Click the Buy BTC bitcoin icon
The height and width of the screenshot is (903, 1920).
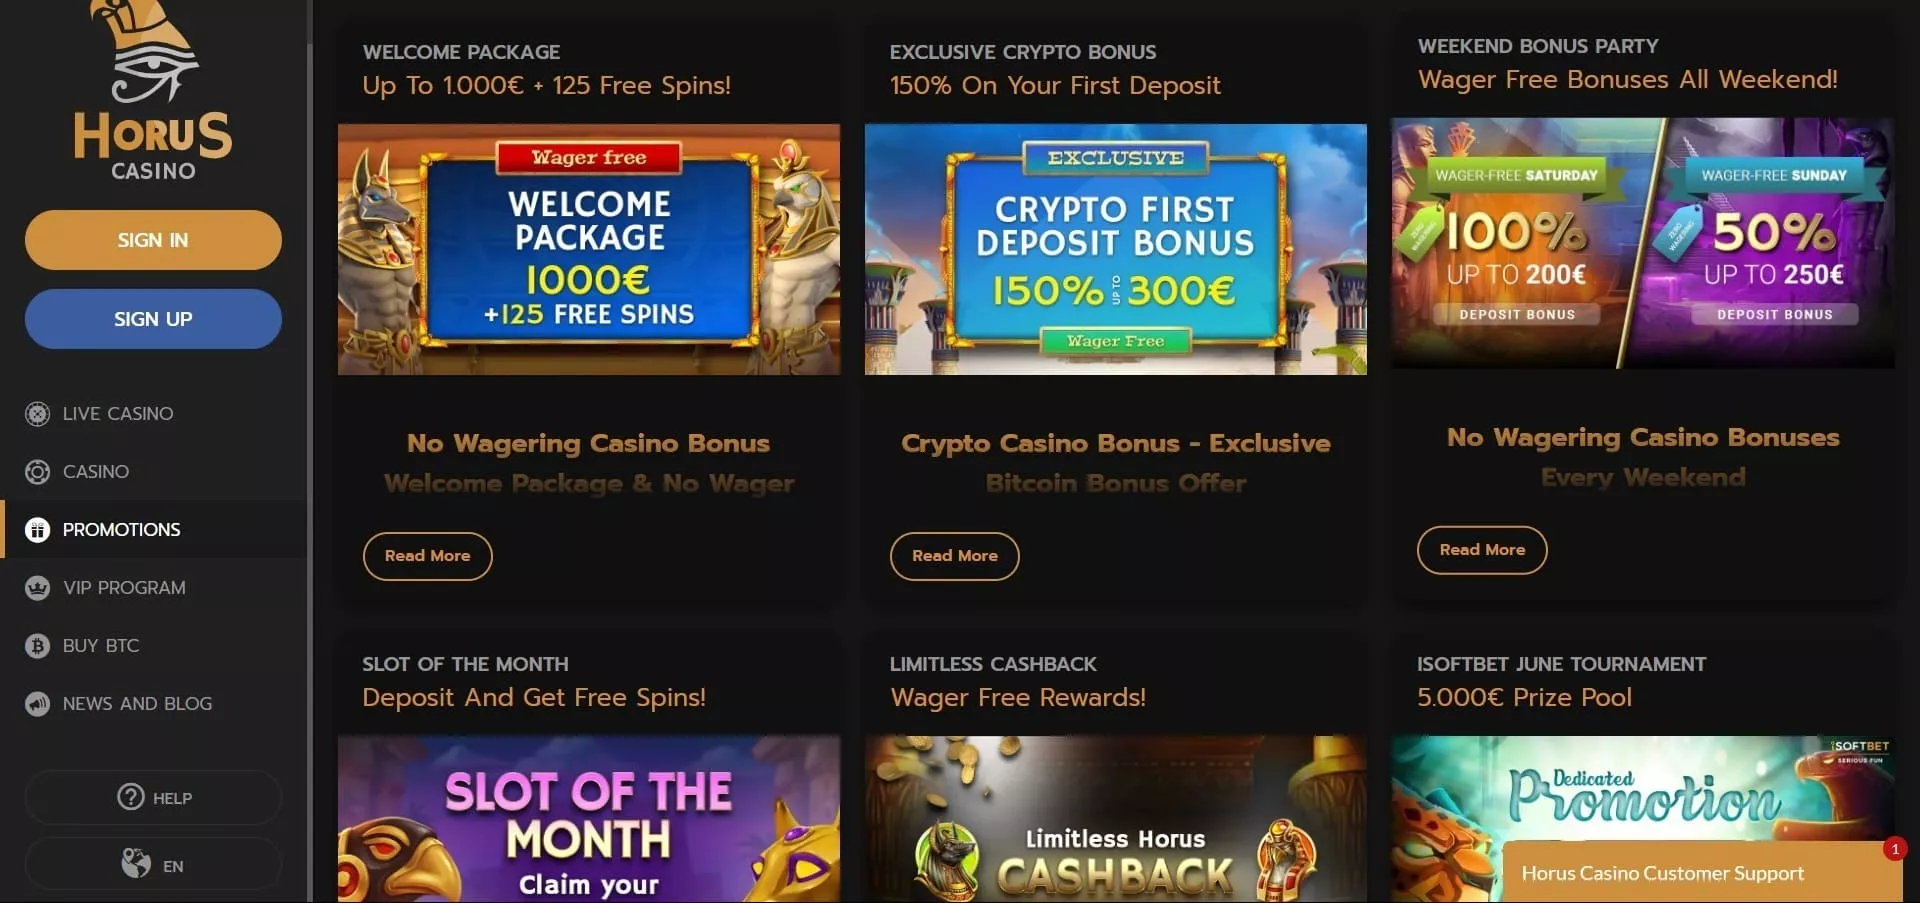pos(37,646)
